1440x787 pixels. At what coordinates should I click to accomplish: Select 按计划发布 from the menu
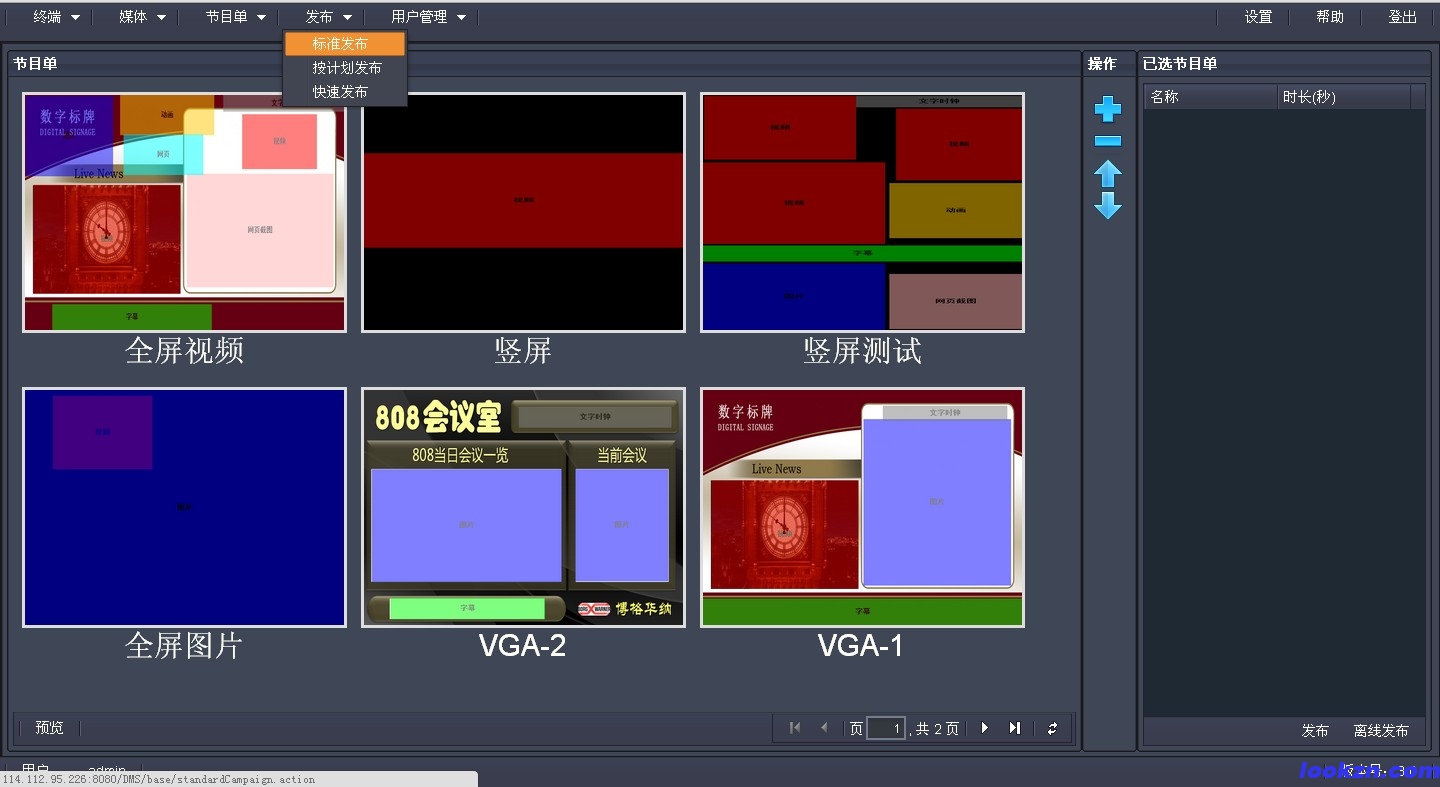[x=346, y=68]
